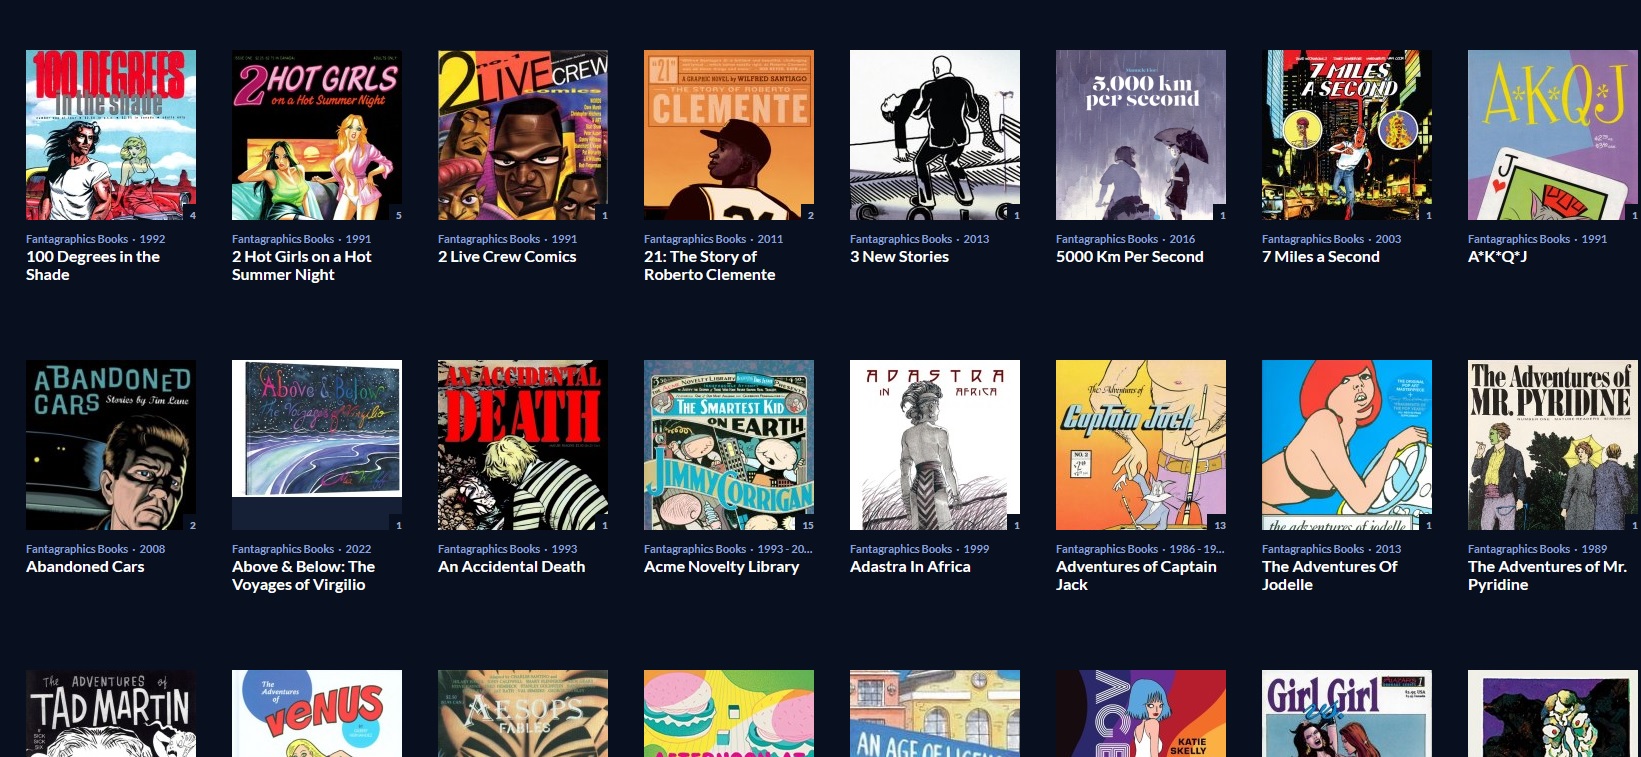This screenshot has width=1641, height=757.
Task: Select The Adventures Of Jodelle cover
Action: pos(1347,445)
